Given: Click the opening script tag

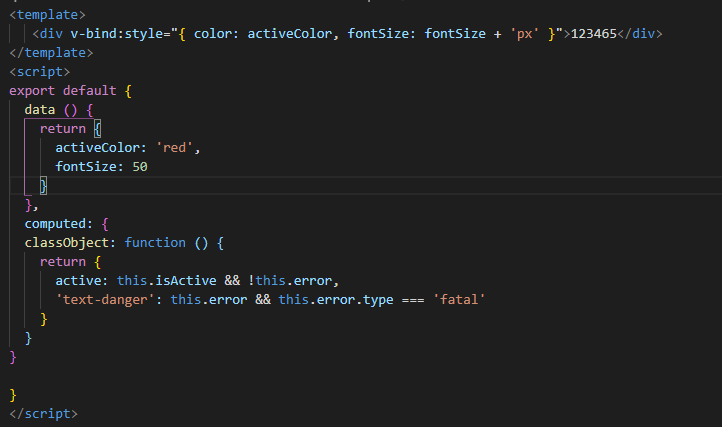Looking at the screenshot, I should [40, 71].
